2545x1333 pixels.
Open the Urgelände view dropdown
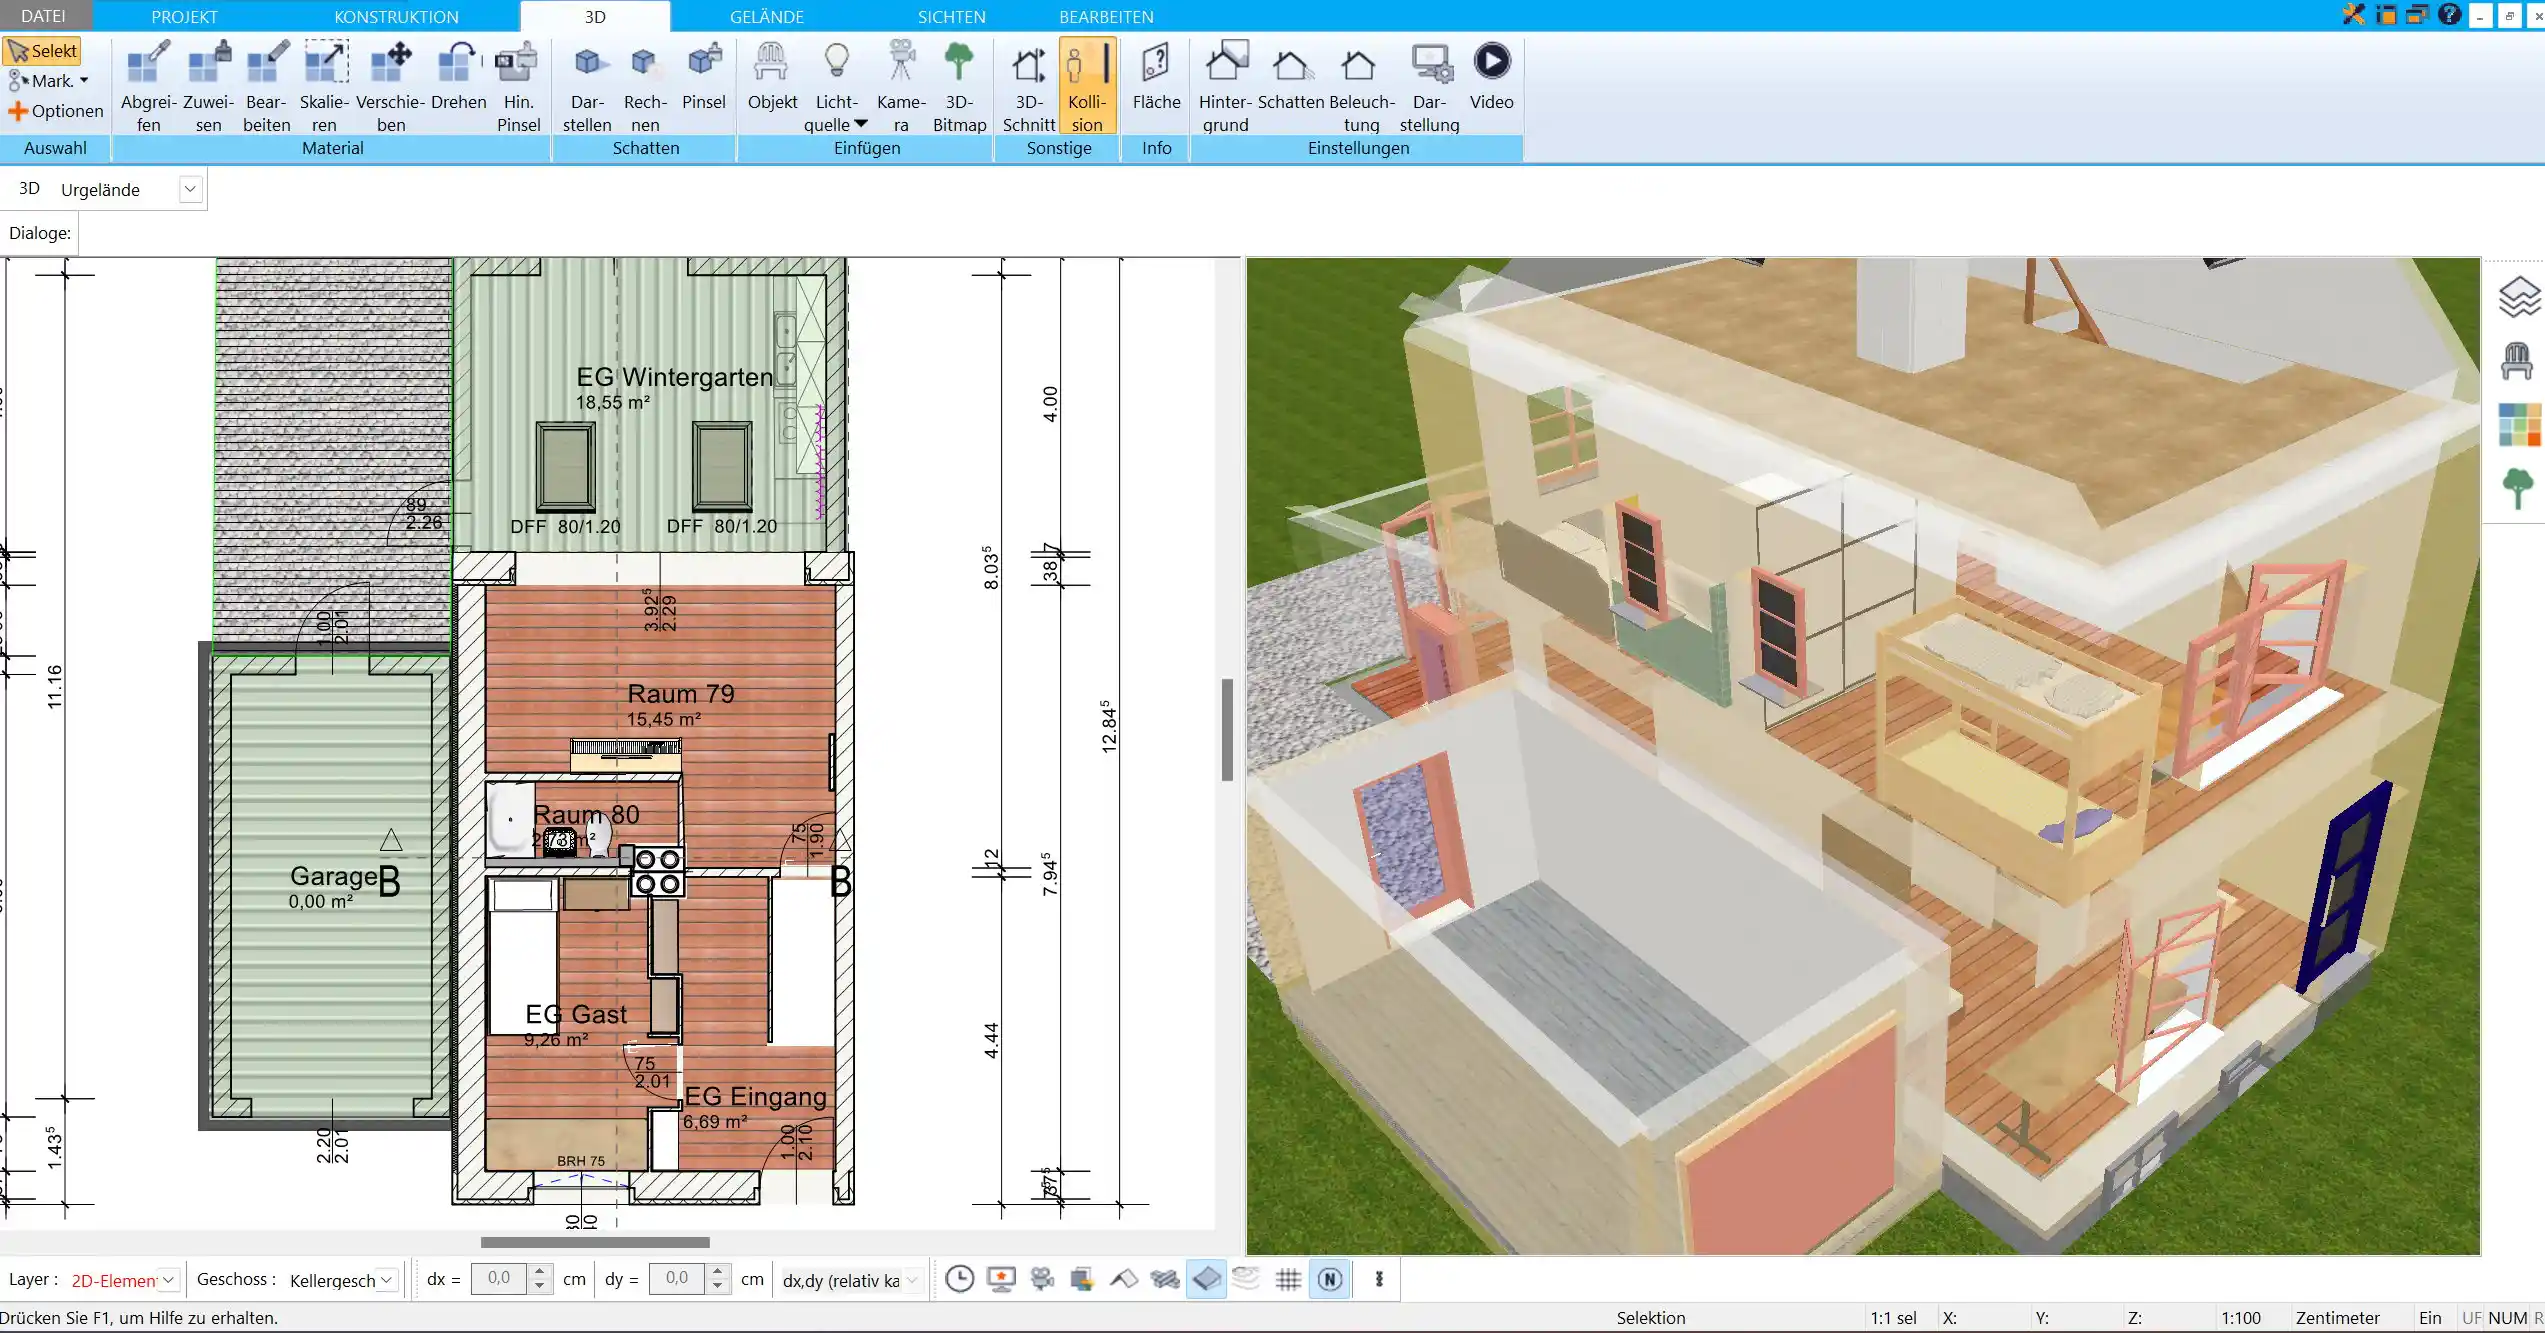pyautogui.click(x=190, y=189)
